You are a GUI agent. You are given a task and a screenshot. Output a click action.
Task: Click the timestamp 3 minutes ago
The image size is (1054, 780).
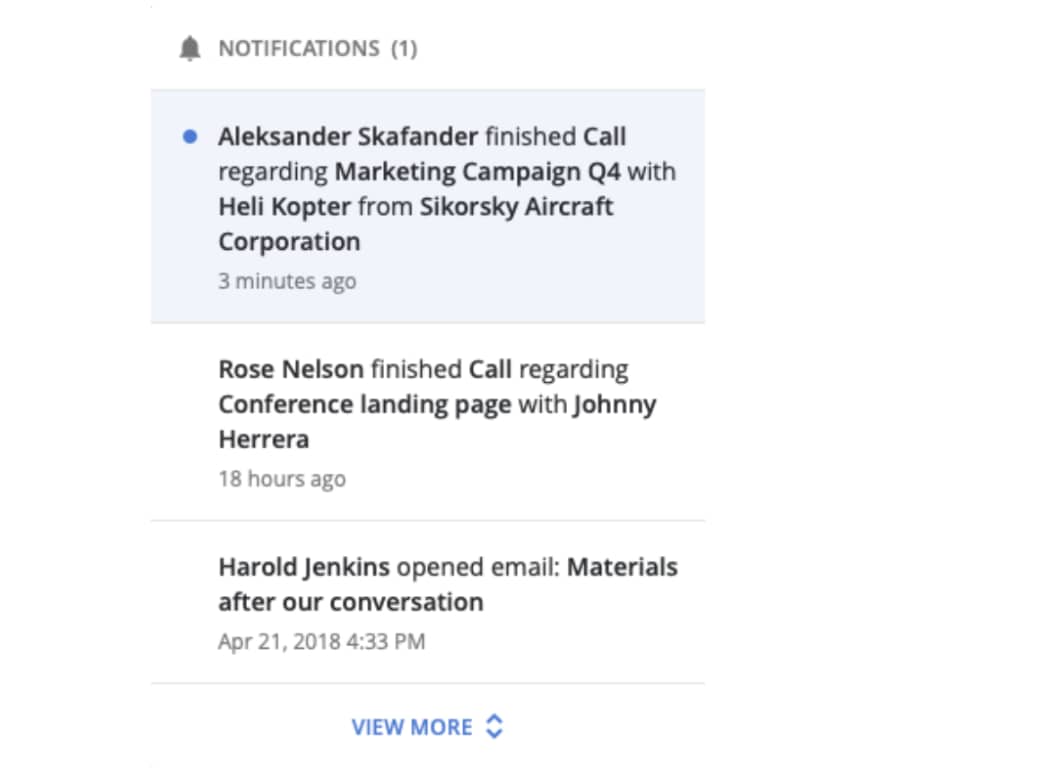(287, 281)
